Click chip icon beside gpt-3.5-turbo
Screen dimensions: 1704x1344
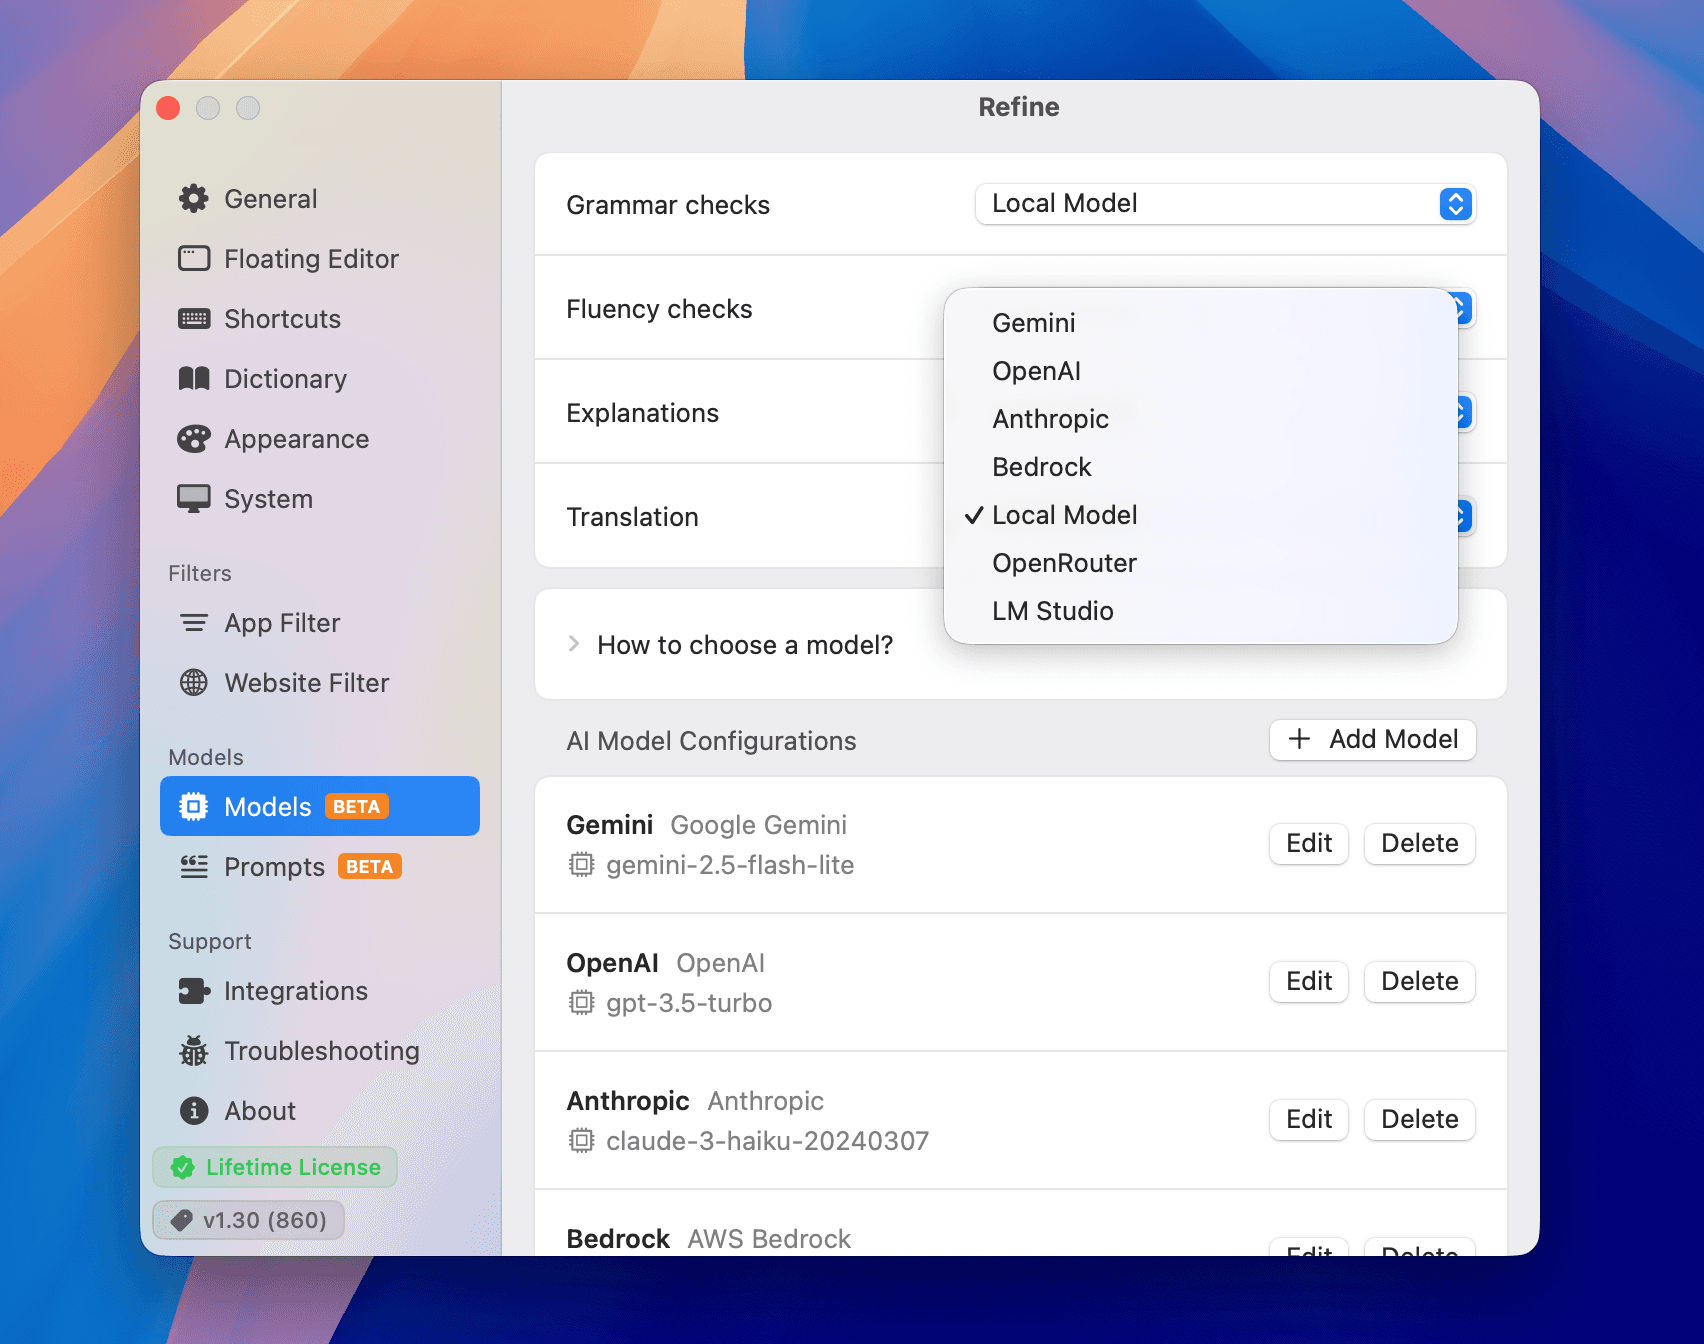coord(581,1003)
